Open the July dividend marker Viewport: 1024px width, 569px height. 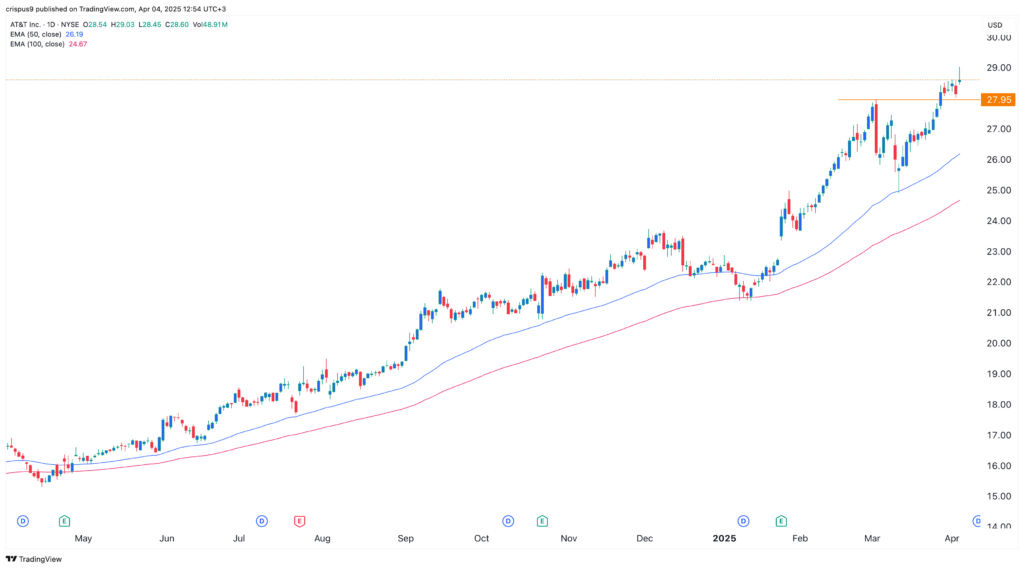click(x=261, y=521)
